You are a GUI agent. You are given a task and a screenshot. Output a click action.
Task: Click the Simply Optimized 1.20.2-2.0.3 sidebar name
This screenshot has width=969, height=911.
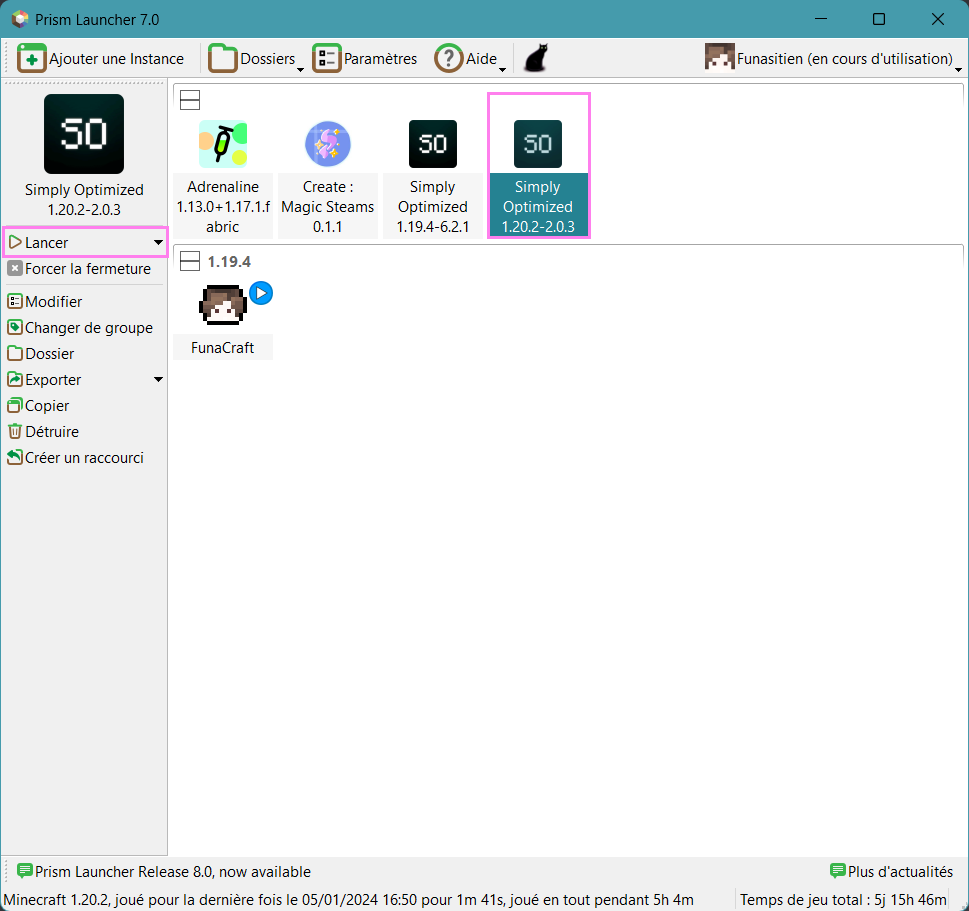point(84,200)
